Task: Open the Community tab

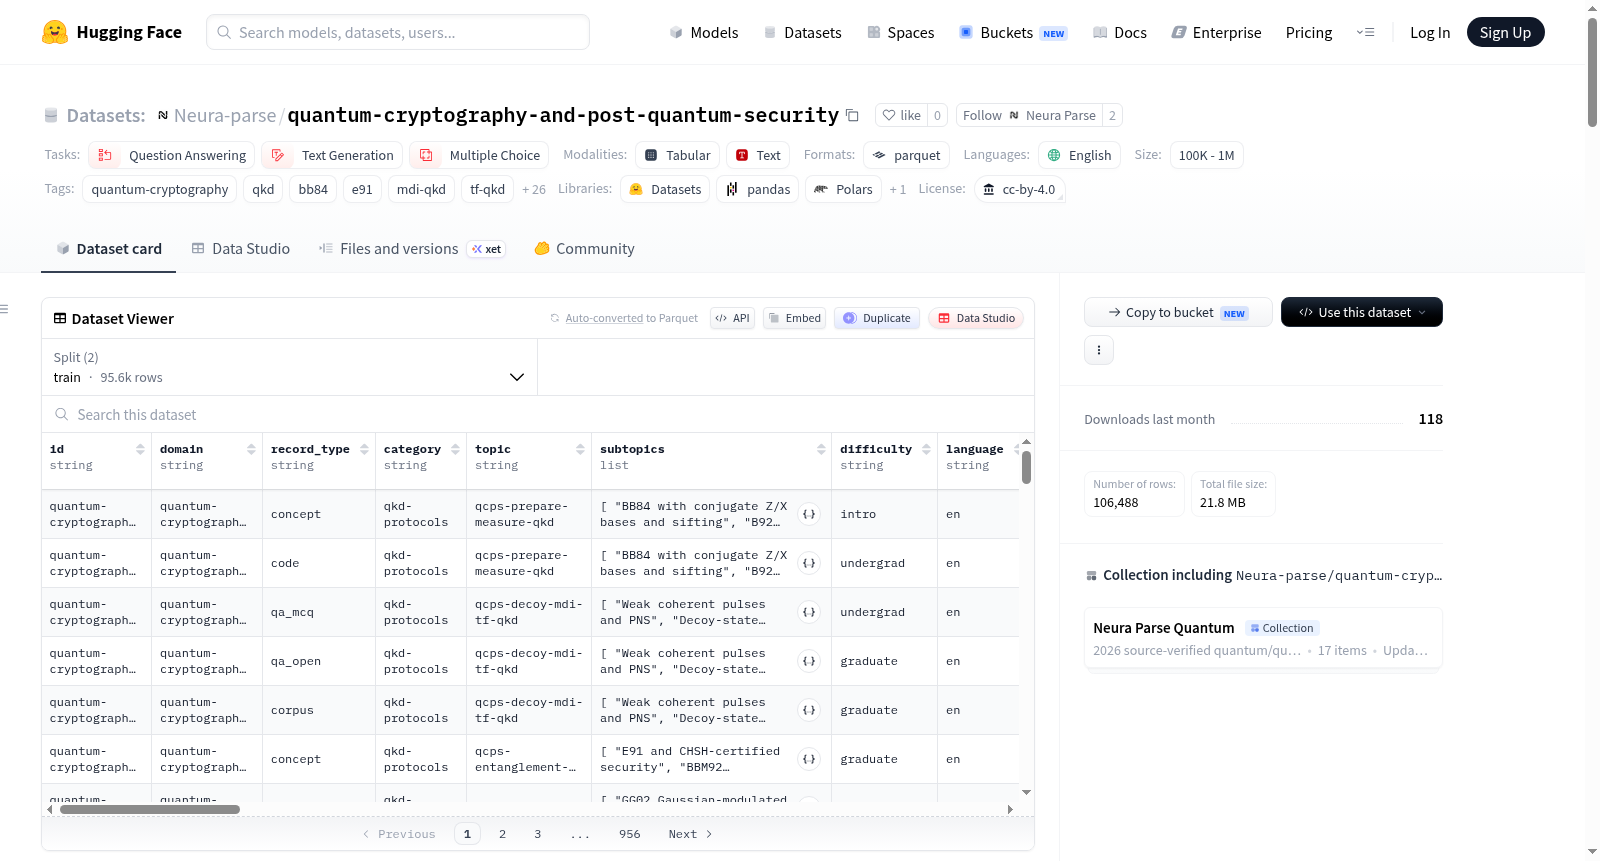Action: (584, 249)
